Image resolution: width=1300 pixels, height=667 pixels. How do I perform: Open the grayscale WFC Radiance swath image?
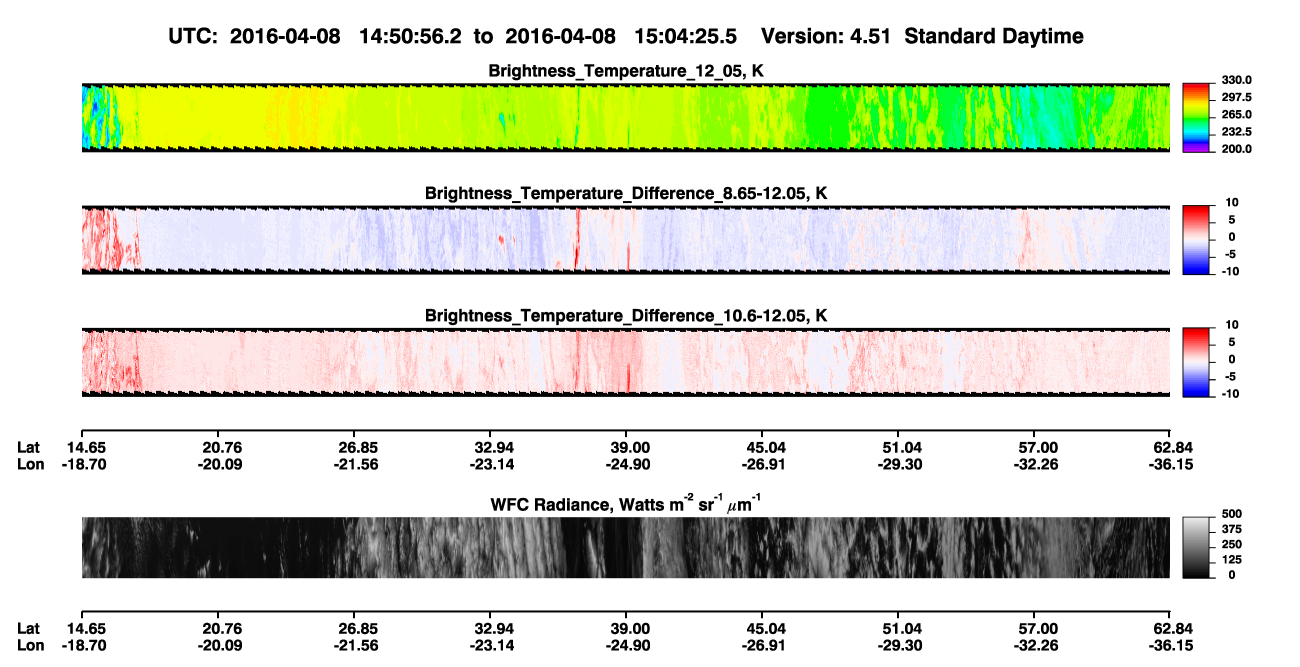(625, 548)
